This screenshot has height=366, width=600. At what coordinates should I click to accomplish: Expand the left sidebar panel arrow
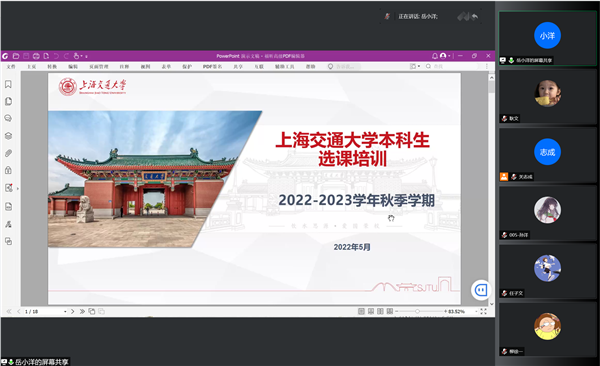tap(18, 188)
